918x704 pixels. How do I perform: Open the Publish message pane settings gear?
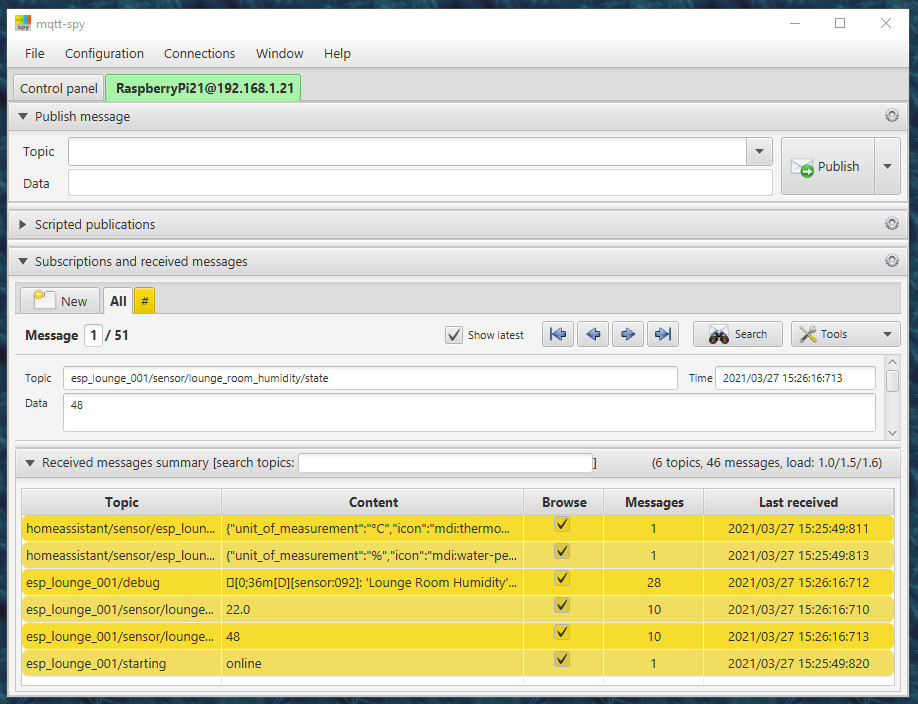891,116
